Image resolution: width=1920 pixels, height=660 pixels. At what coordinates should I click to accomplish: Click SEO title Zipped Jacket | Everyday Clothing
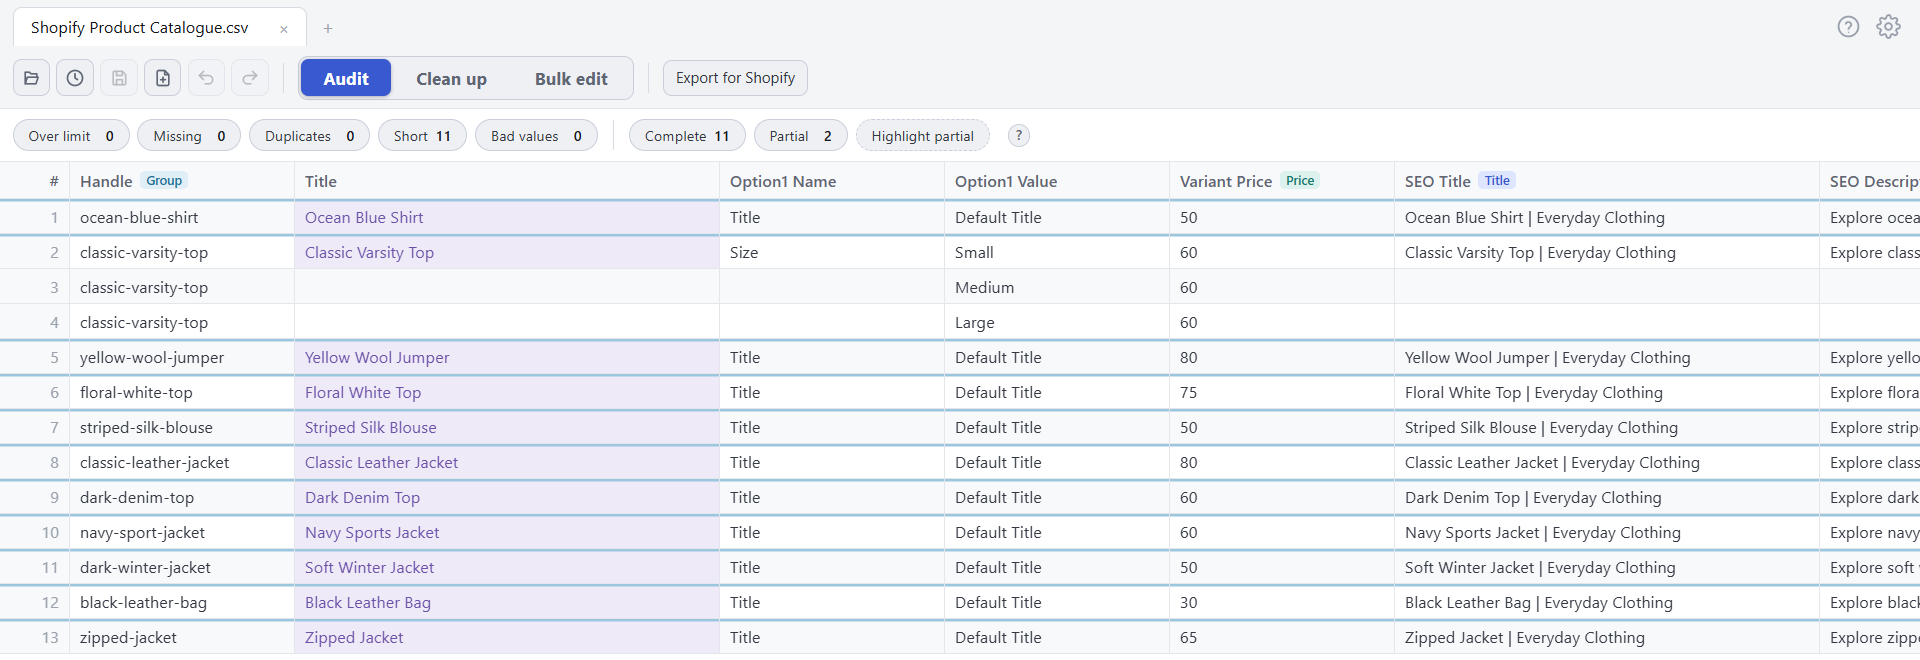(x=1607, y=638)
